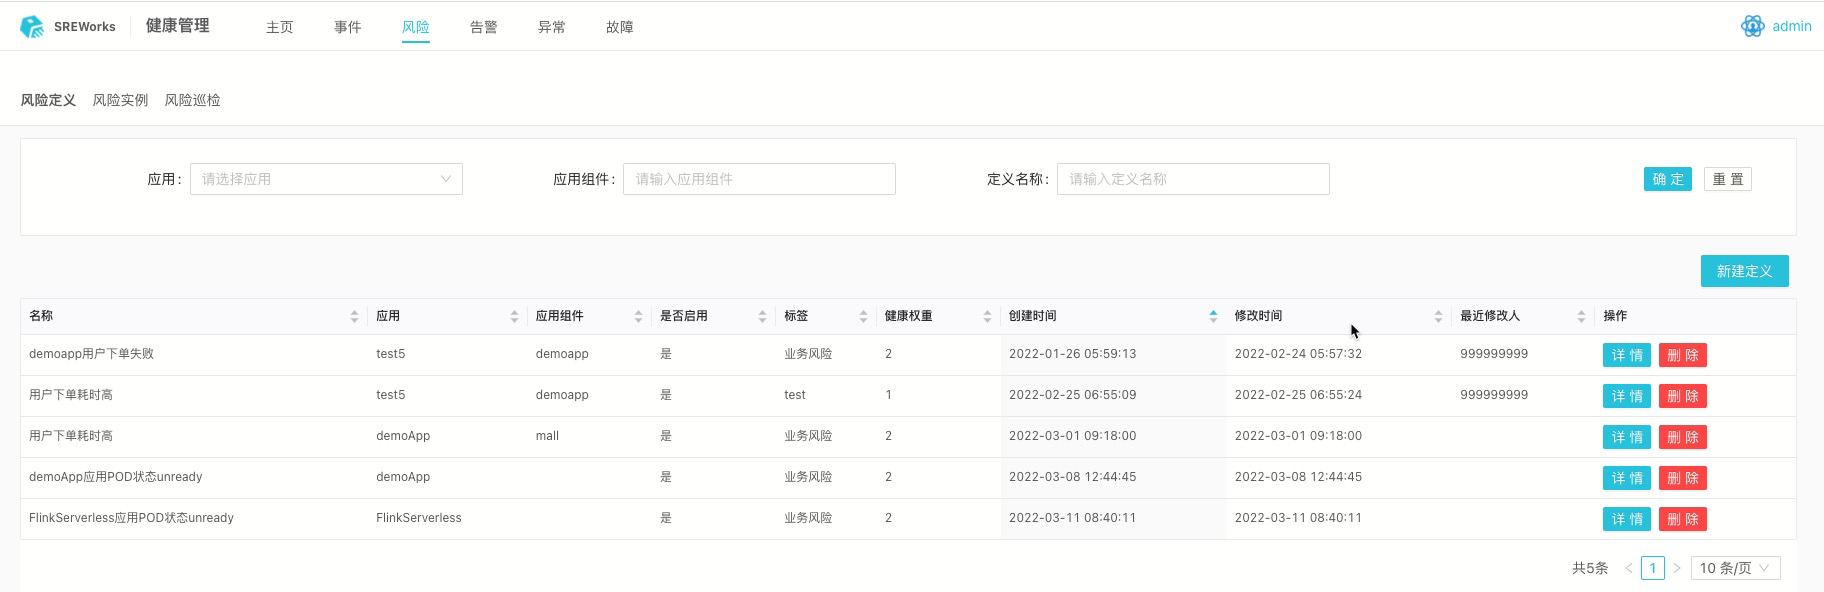
Task: Sort by 修改时间 column sort arrows
Action: [1438, 316]
